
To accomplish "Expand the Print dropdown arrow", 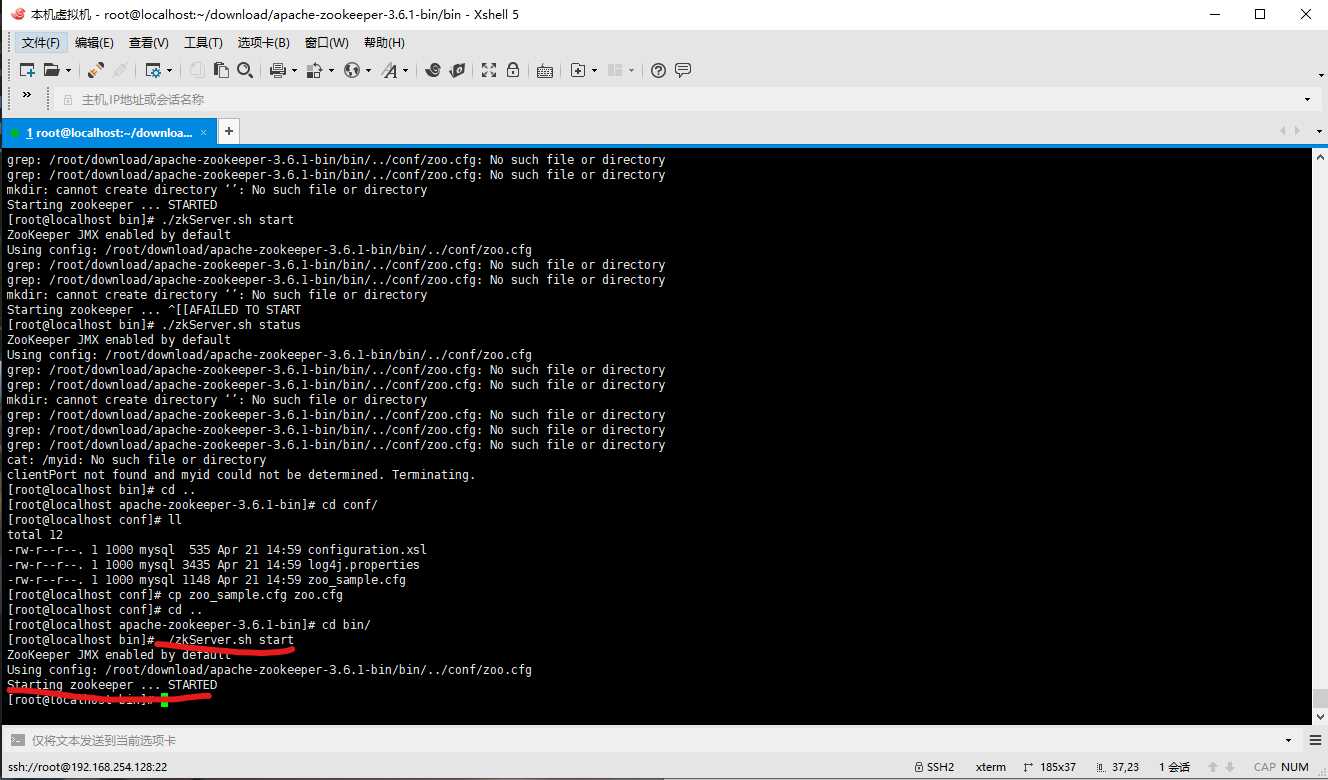I will tap(294, 70).
